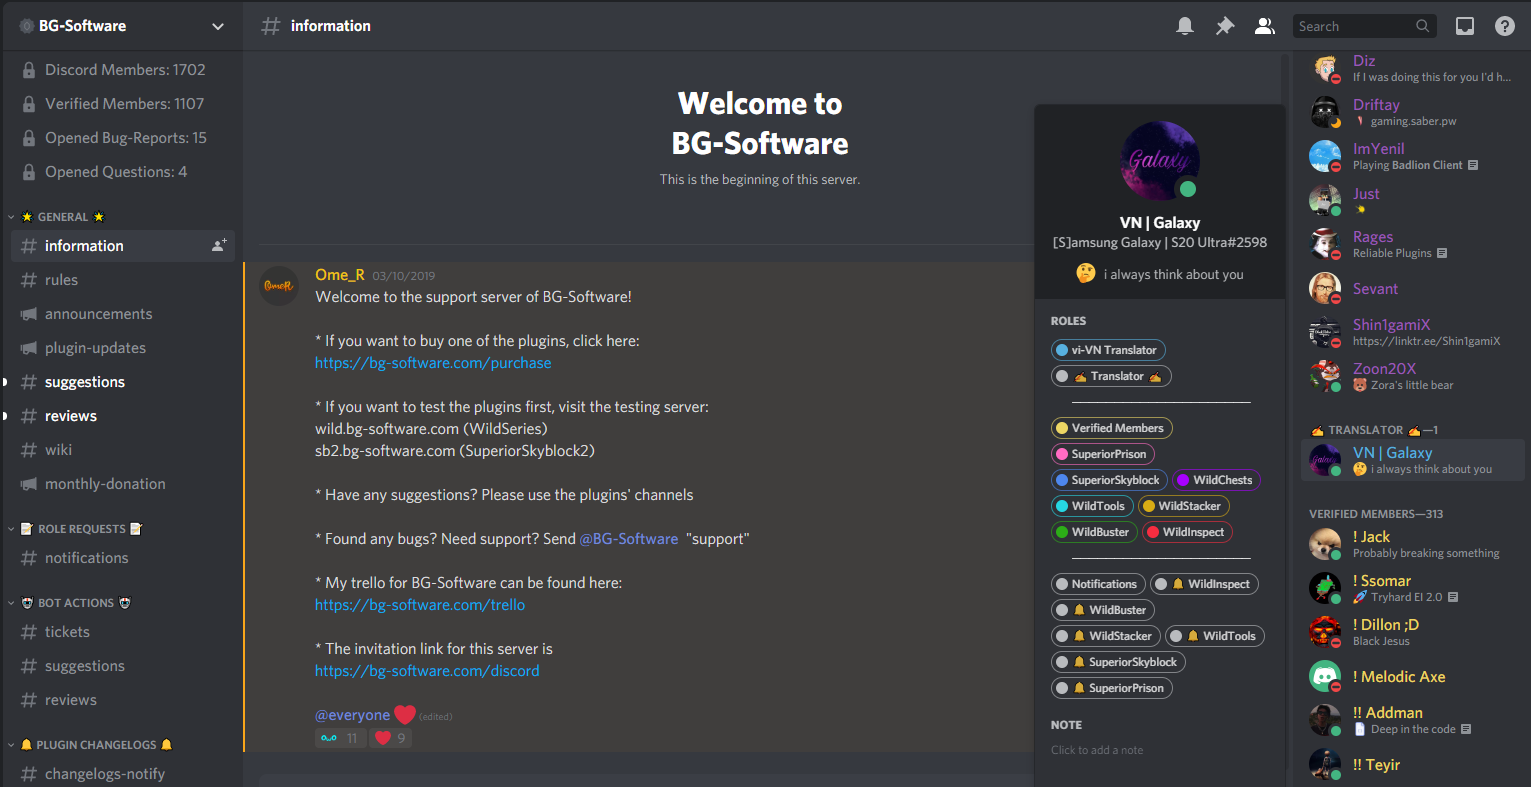Click Sevant's avatar in member list
This screenshot has width=1531, height=787.
pos(1325,288)
